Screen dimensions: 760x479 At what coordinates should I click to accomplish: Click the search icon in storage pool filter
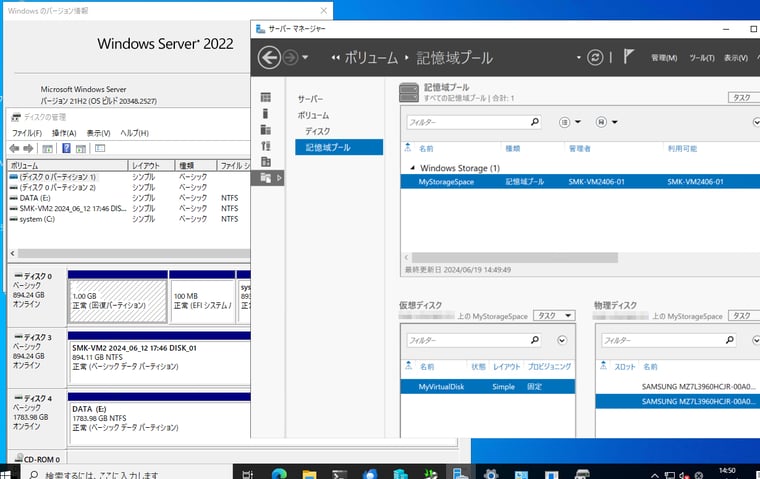[x=535, y=122]
